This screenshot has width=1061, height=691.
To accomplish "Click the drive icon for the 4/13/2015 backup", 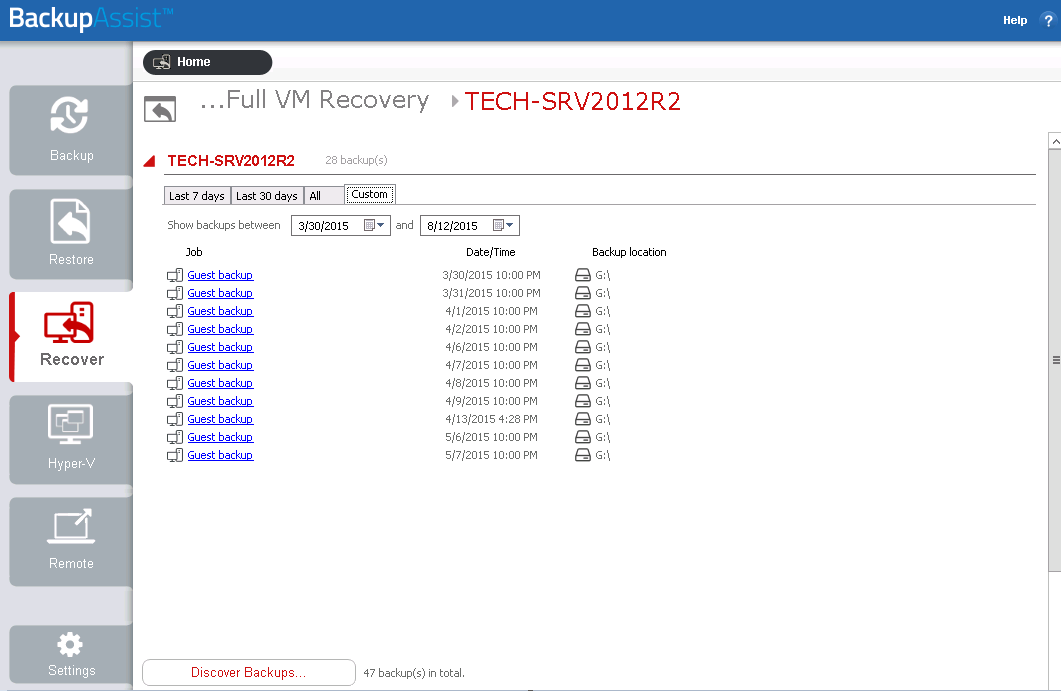I will pos(583,420).
